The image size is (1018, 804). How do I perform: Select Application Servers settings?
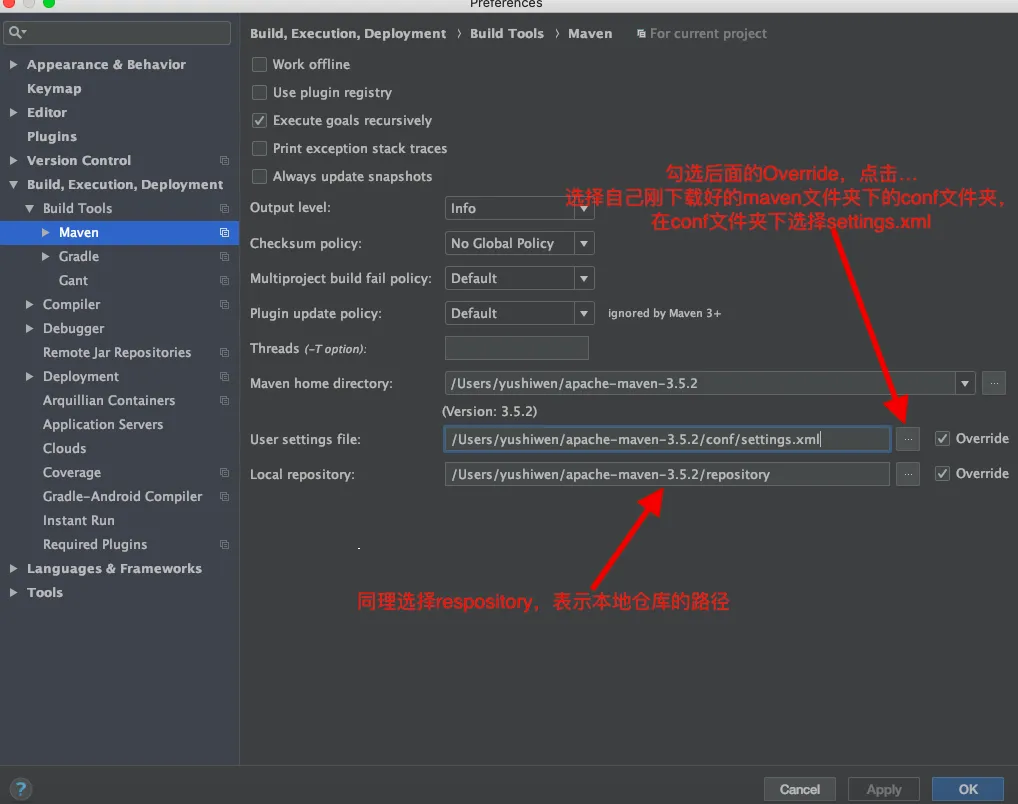coord(103,424)
